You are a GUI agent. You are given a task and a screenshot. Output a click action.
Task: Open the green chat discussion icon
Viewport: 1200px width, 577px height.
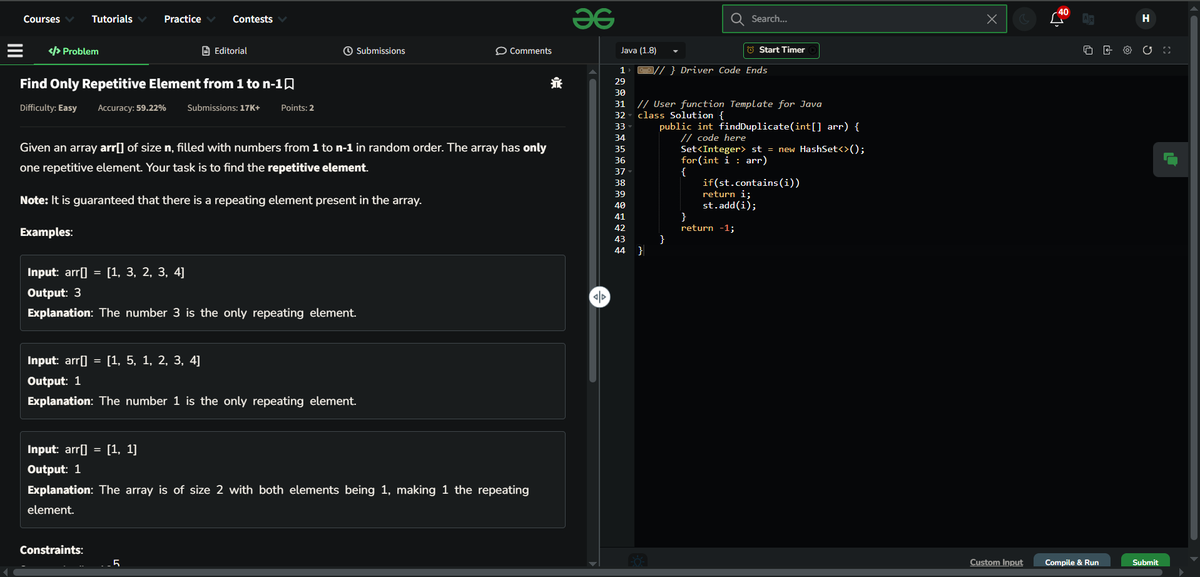1171,158
